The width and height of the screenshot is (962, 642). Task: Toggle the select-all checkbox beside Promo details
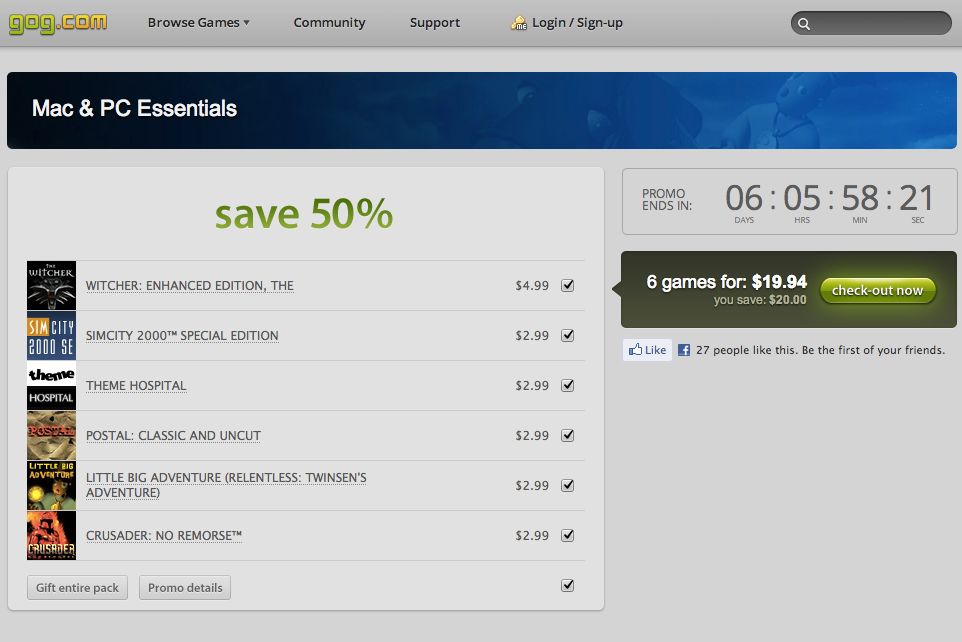tap(568, 586)
